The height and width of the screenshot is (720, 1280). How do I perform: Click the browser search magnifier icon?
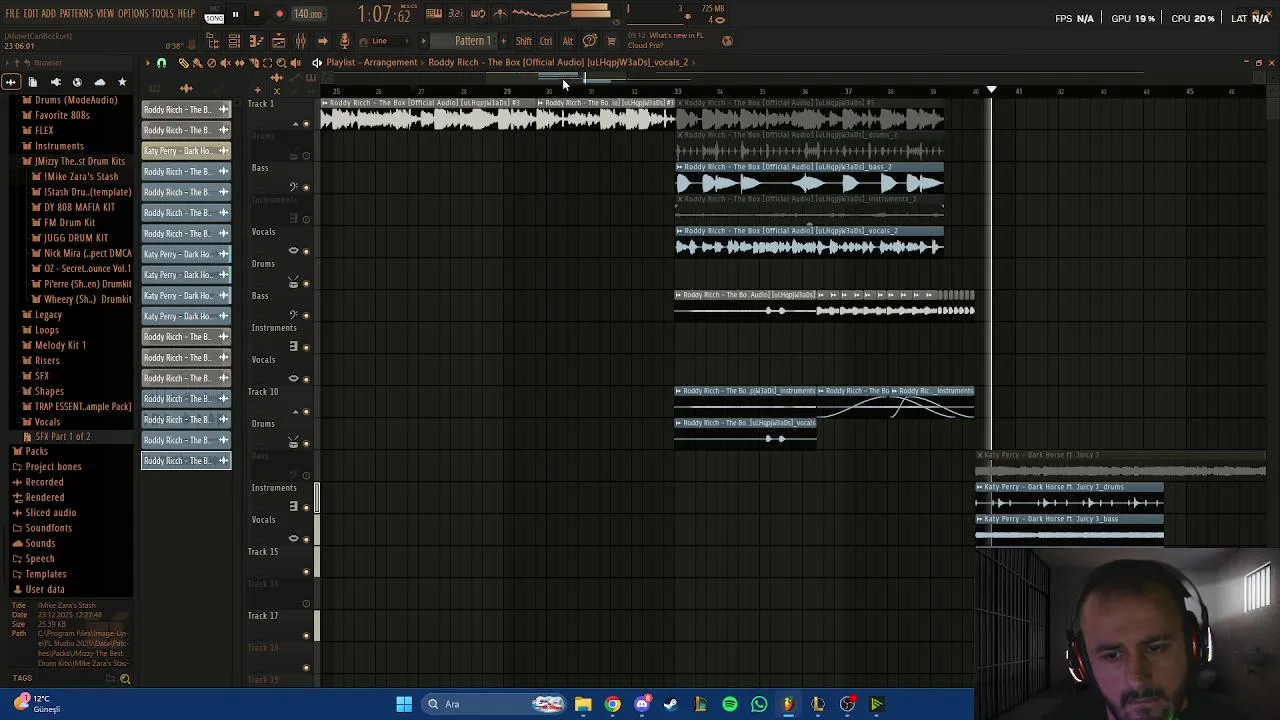(125, 679)
